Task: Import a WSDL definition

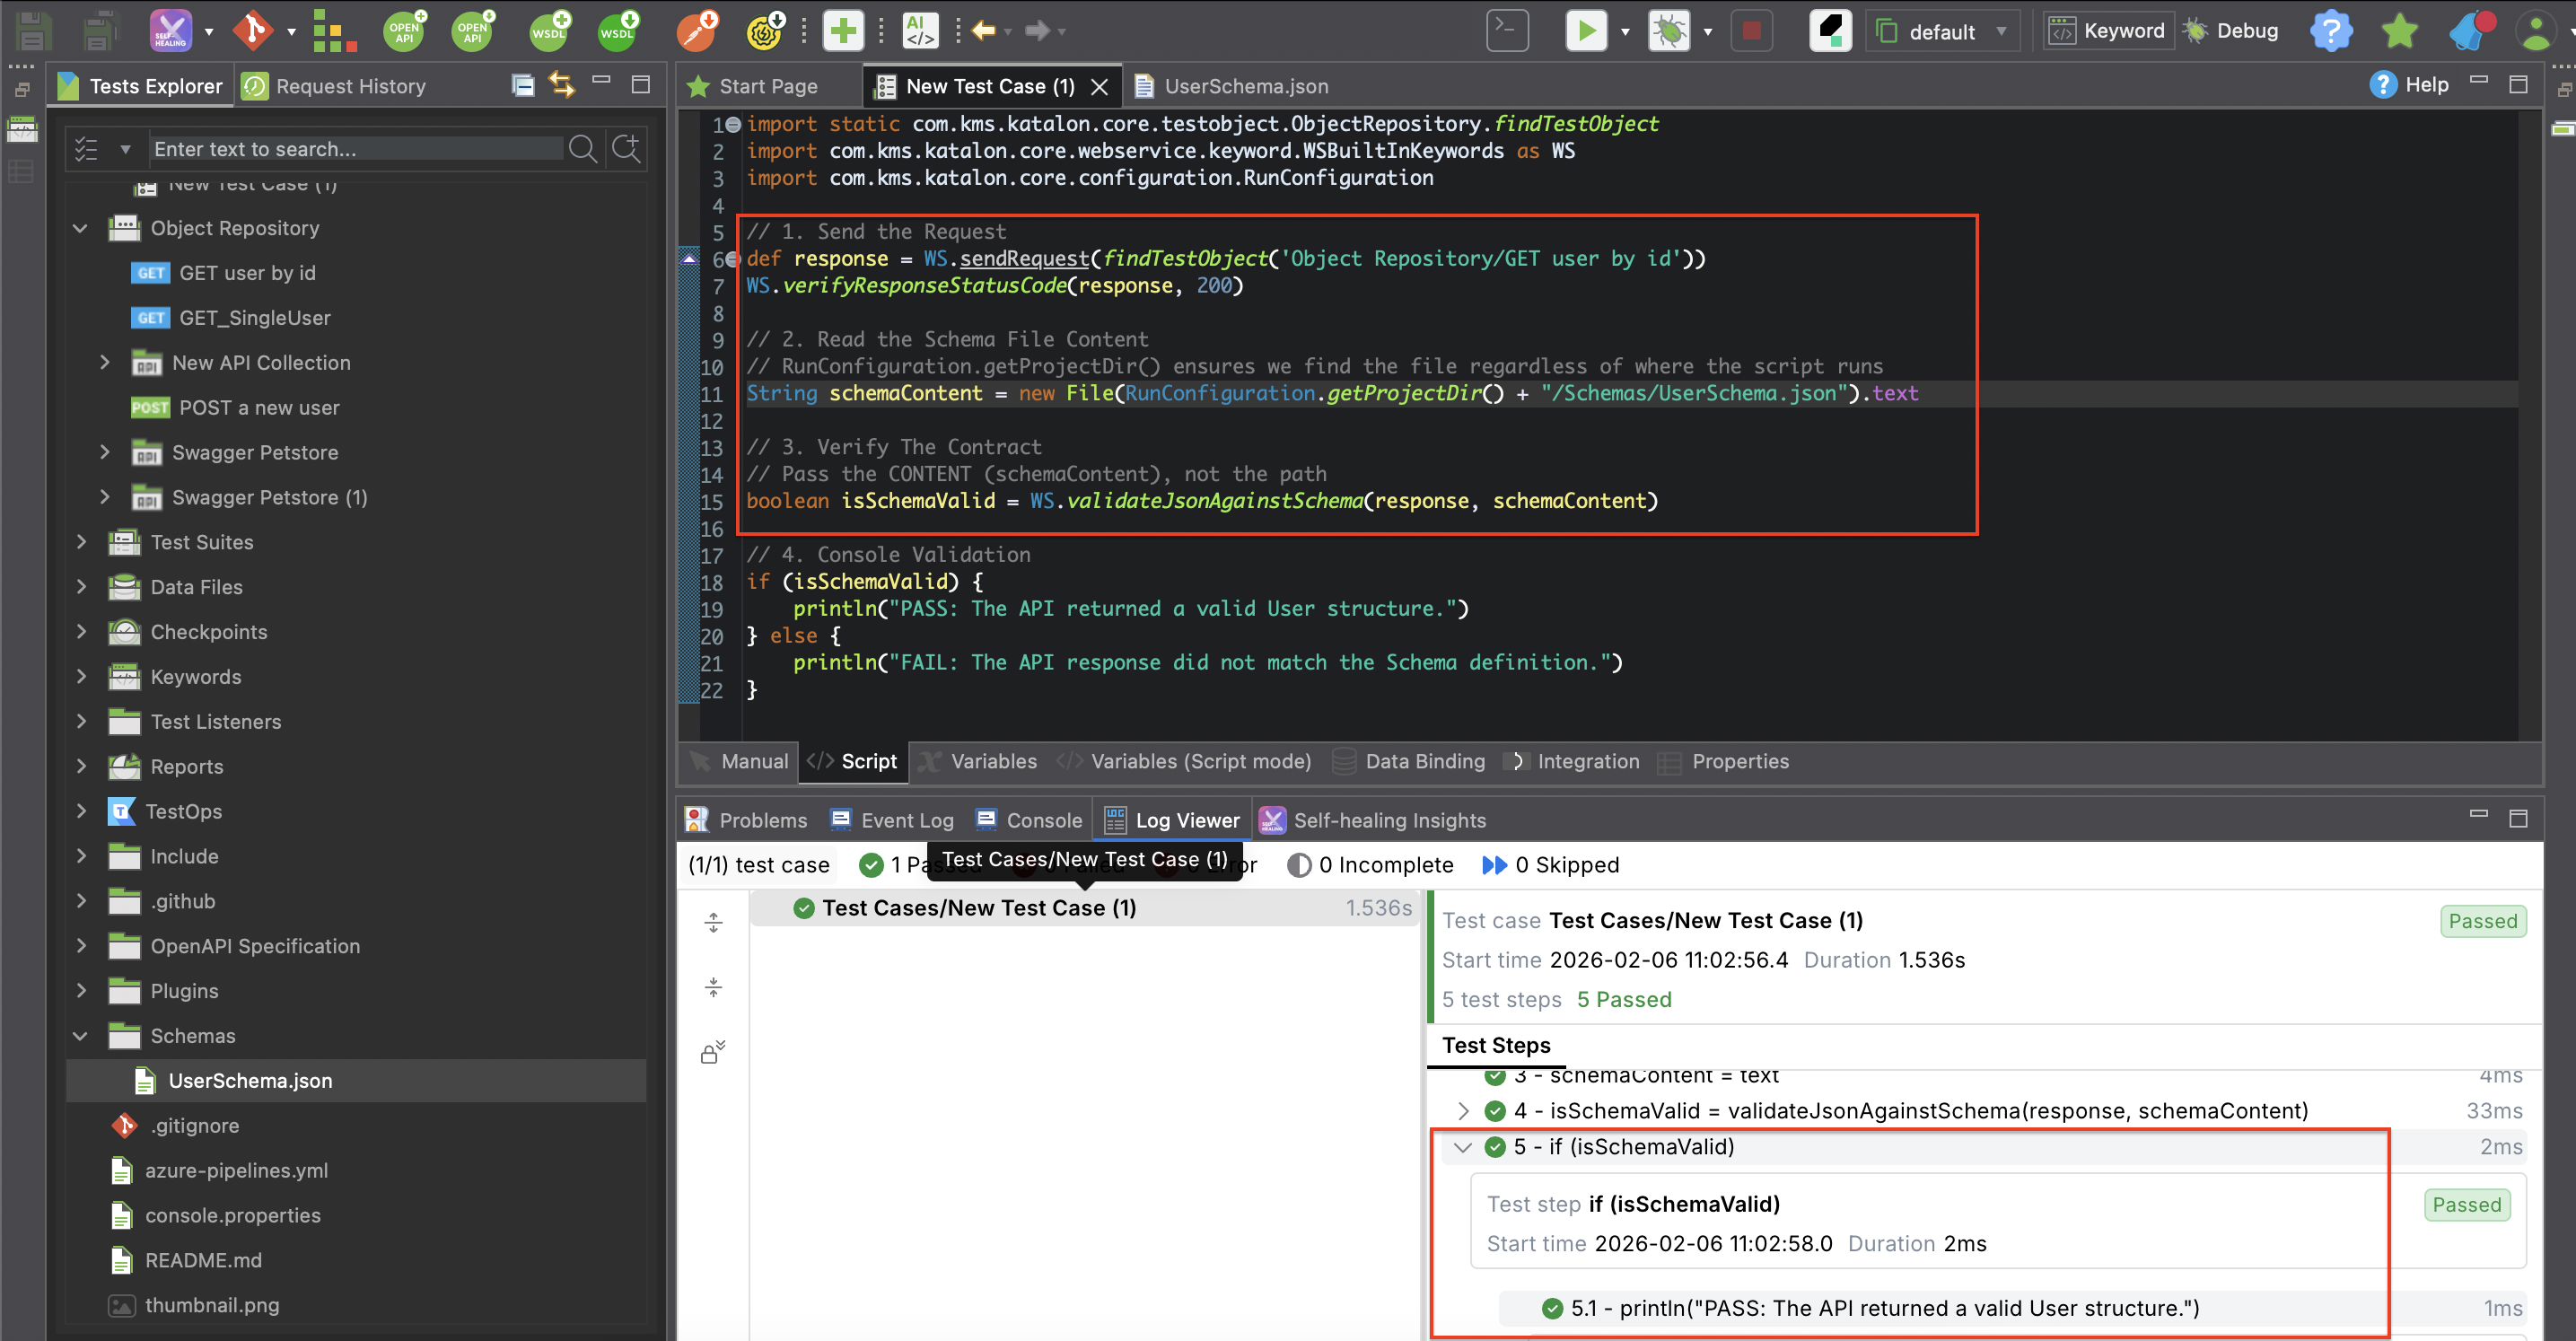Action: tap(617, 30)
